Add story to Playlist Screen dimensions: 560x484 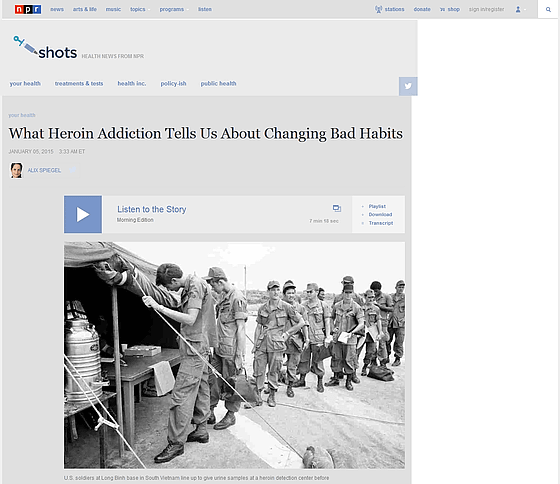pyautogui.click(x=377, y=206)
